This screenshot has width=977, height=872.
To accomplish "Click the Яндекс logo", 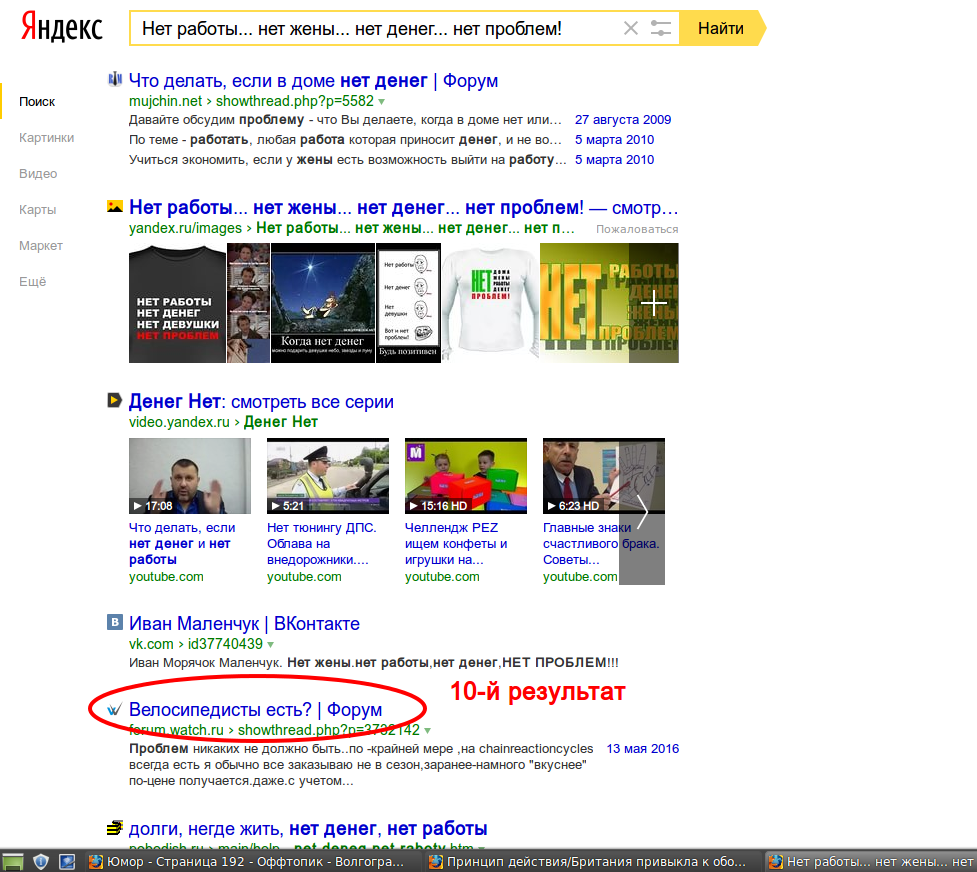I will pos(62,28).
